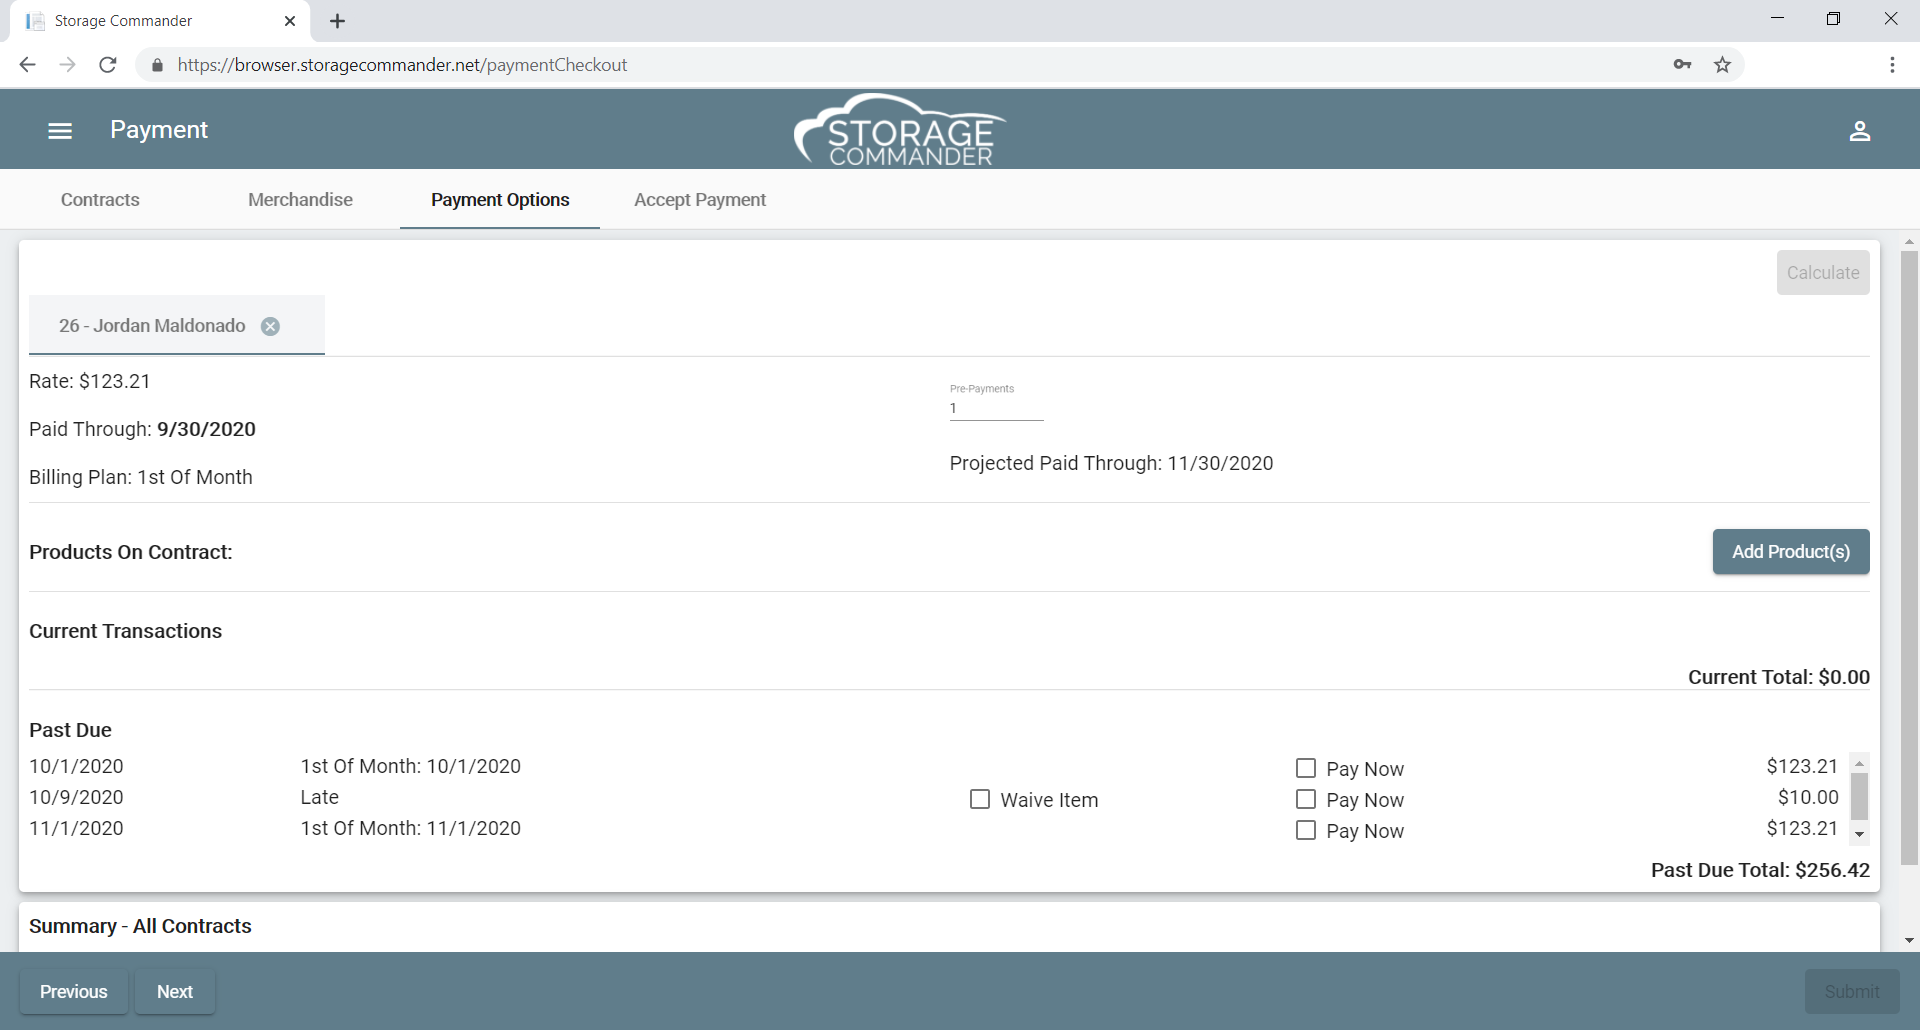This screenshot has width=1920, height=1030.
Task: Click the browser reload page icon
Action: (107, 64)
